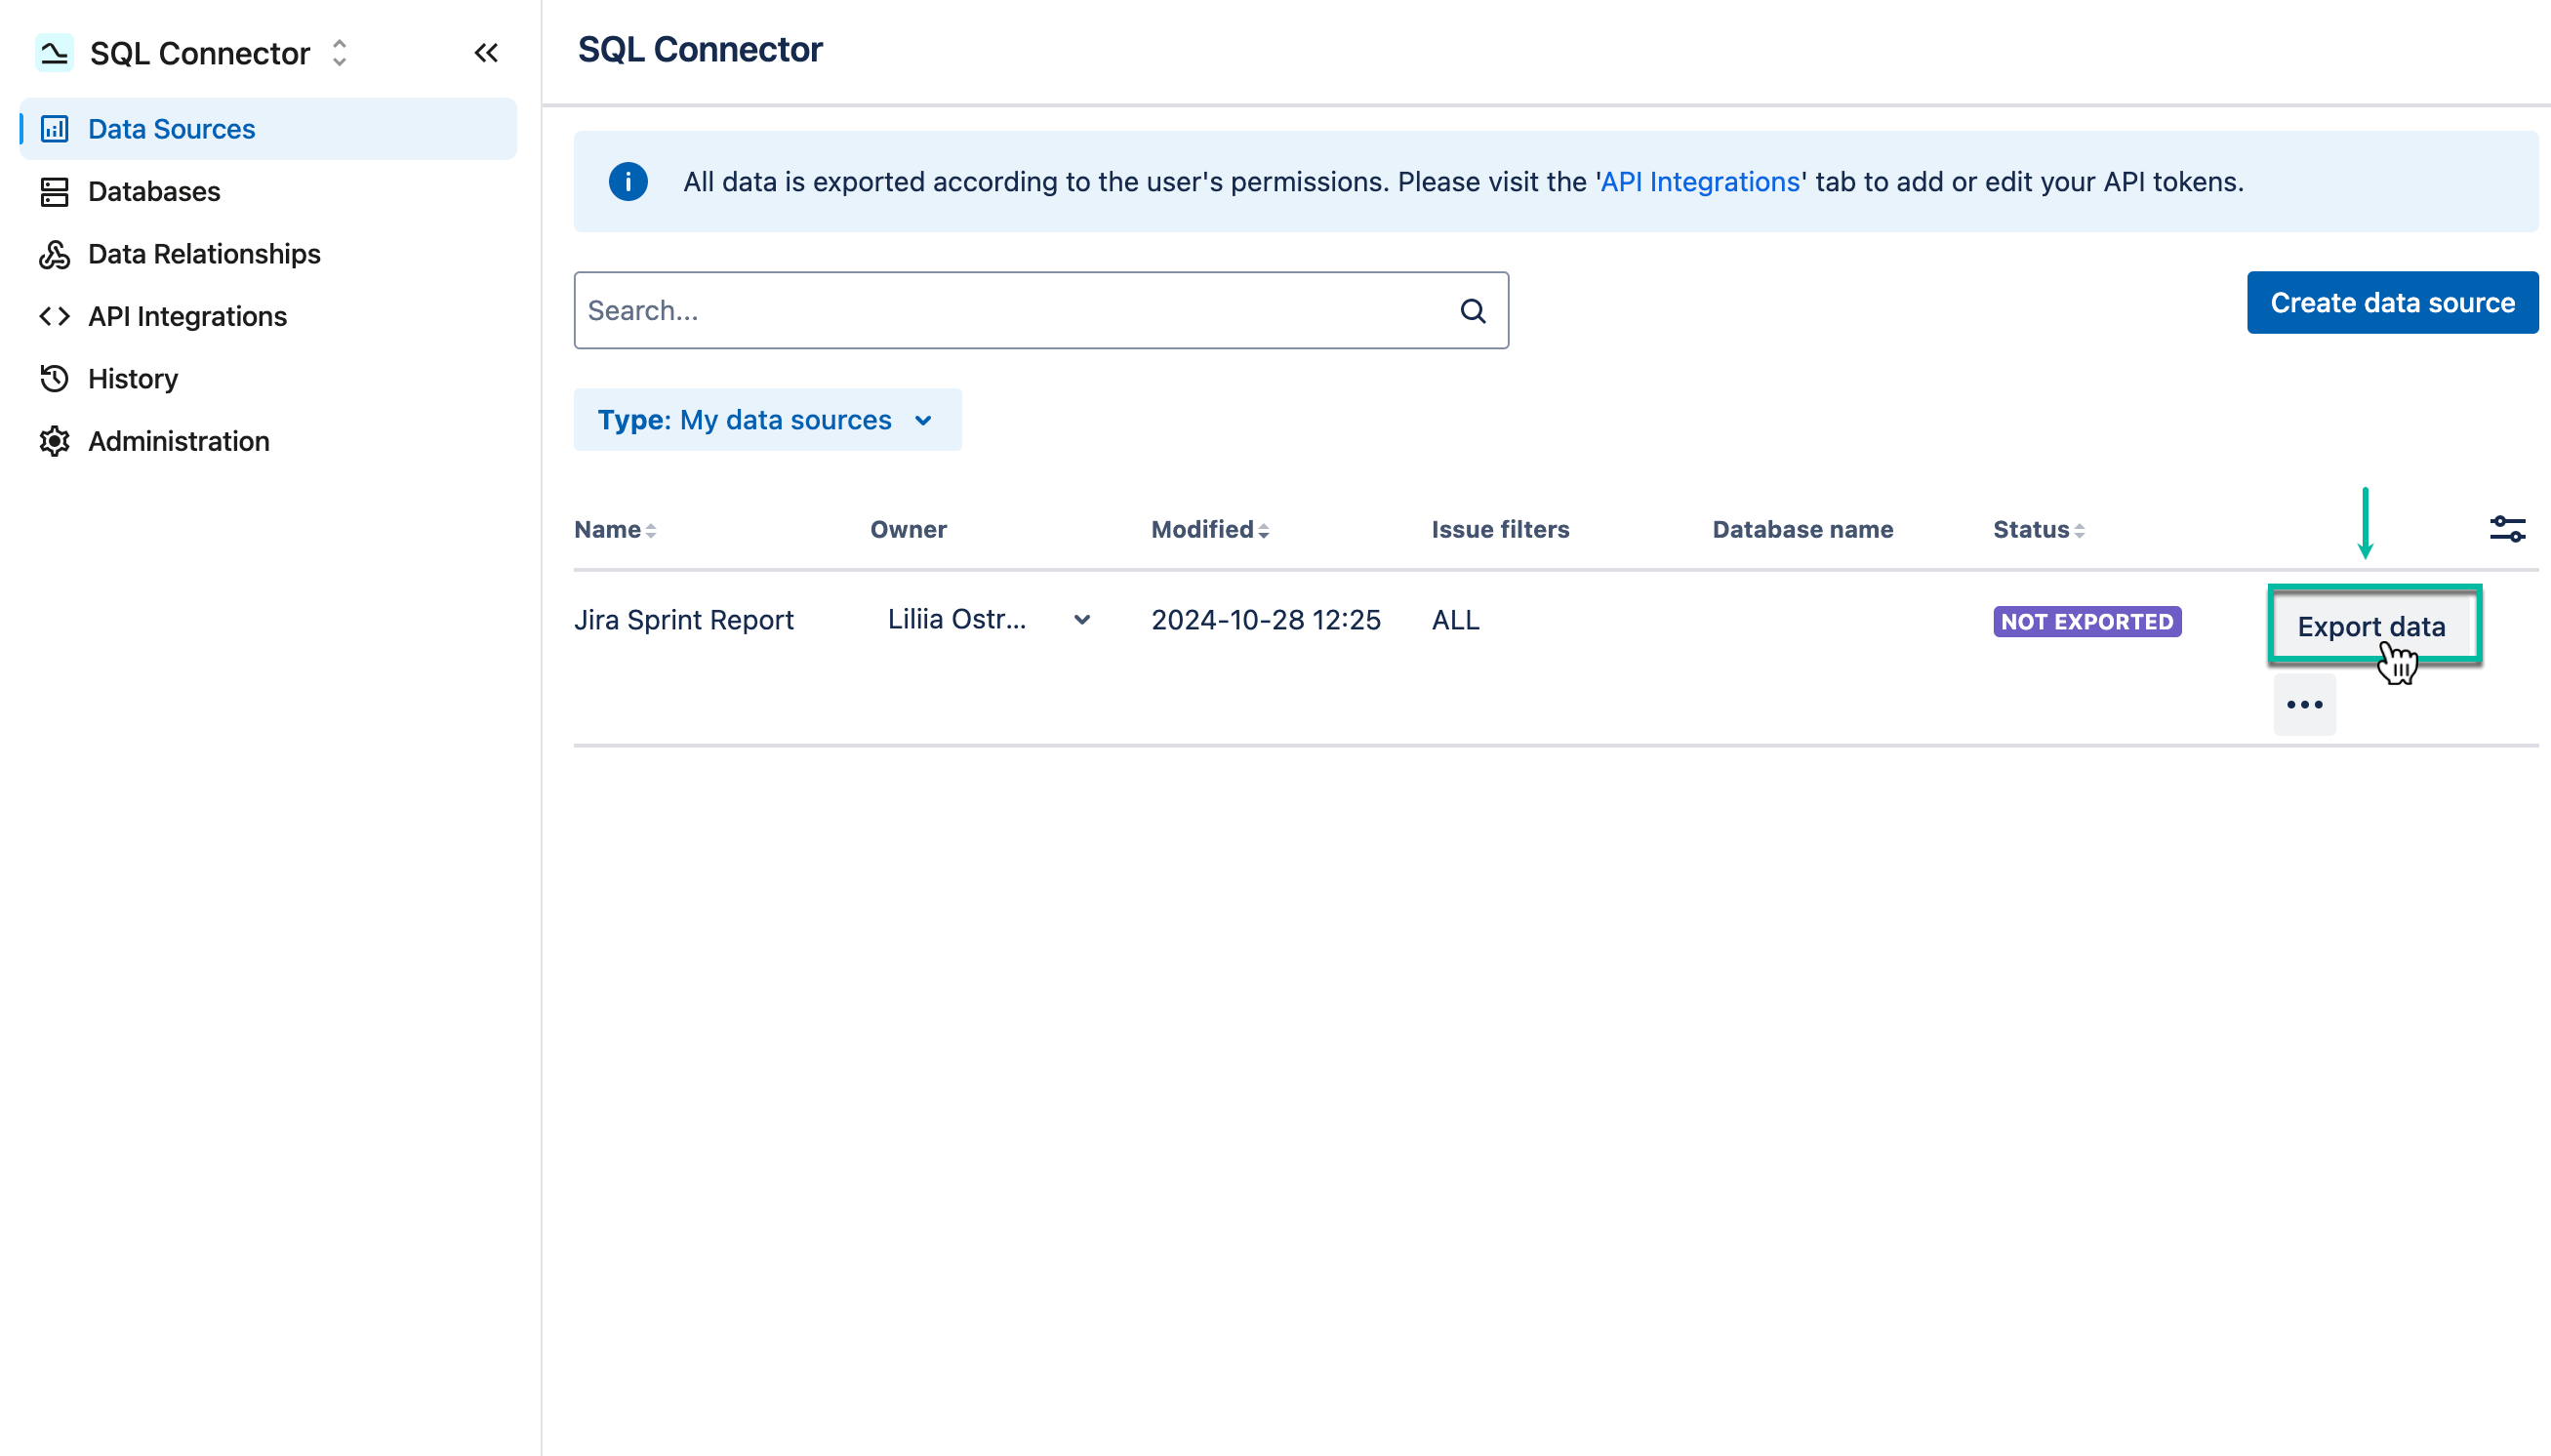Sort the table by Modified column
The image size is (2551, 1456).
click(x=1265, y=529)
